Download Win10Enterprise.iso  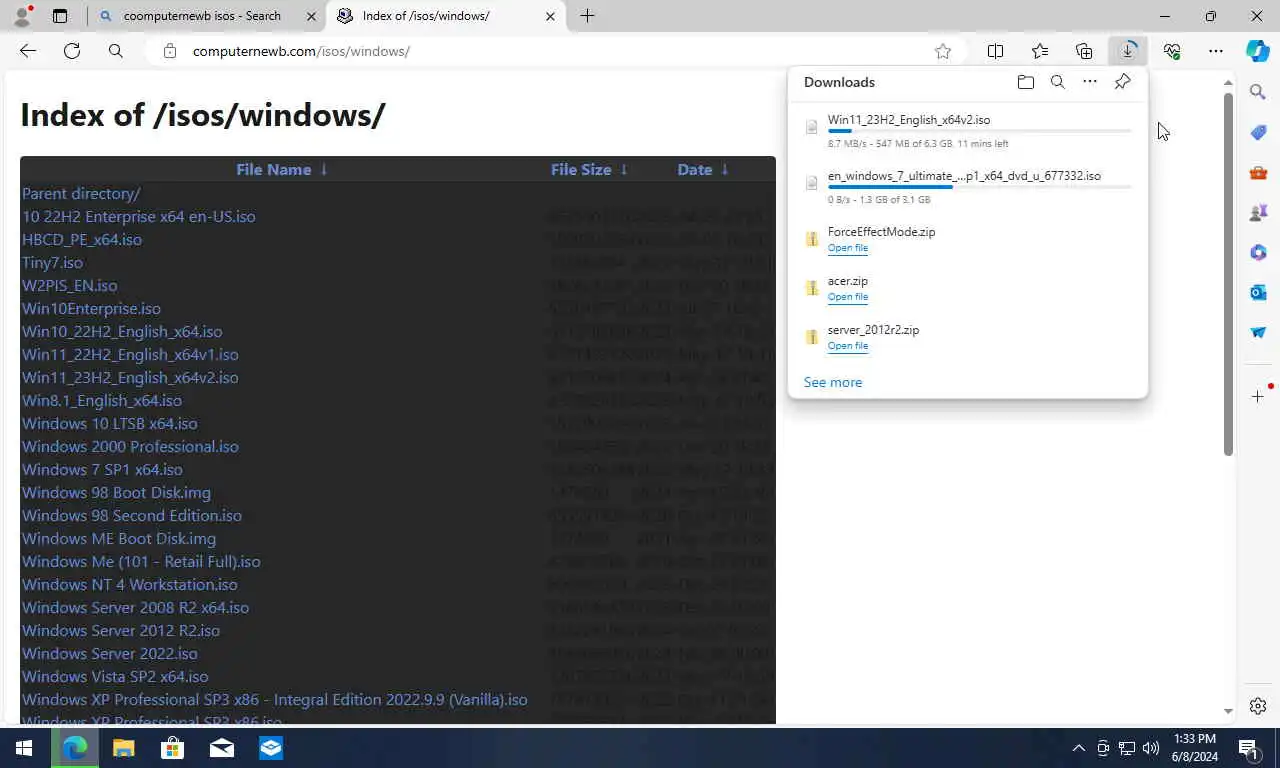tap(91, 308)
